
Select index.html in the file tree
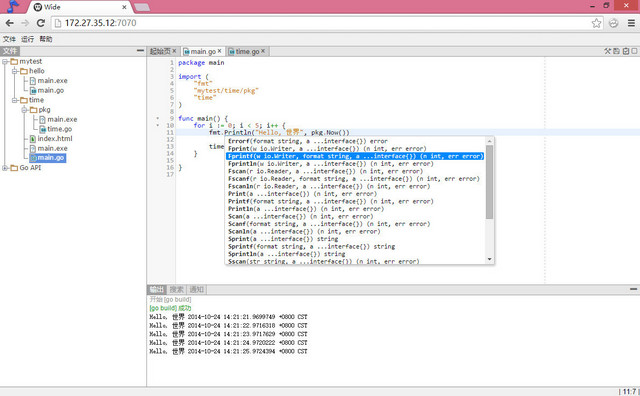point(55,138)
